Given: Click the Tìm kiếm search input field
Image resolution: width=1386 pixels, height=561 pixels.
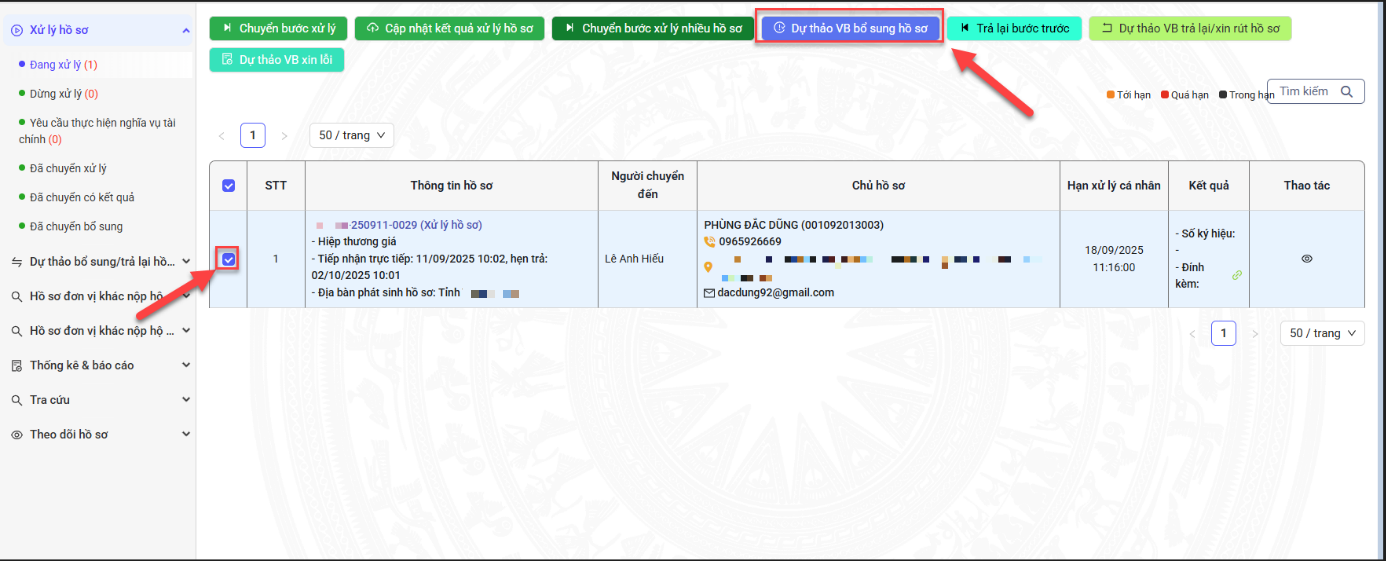Looking at the screenshot, I should (1304, 92).
